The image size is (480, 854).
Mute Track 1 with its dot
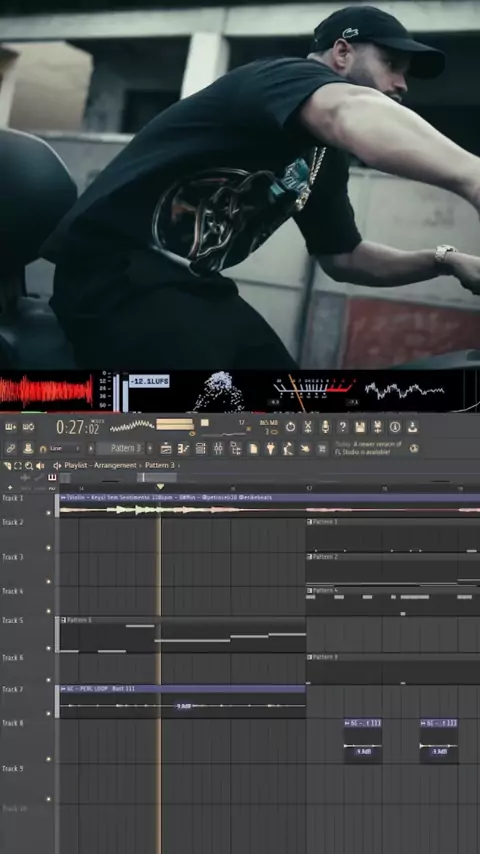point(48,513)
